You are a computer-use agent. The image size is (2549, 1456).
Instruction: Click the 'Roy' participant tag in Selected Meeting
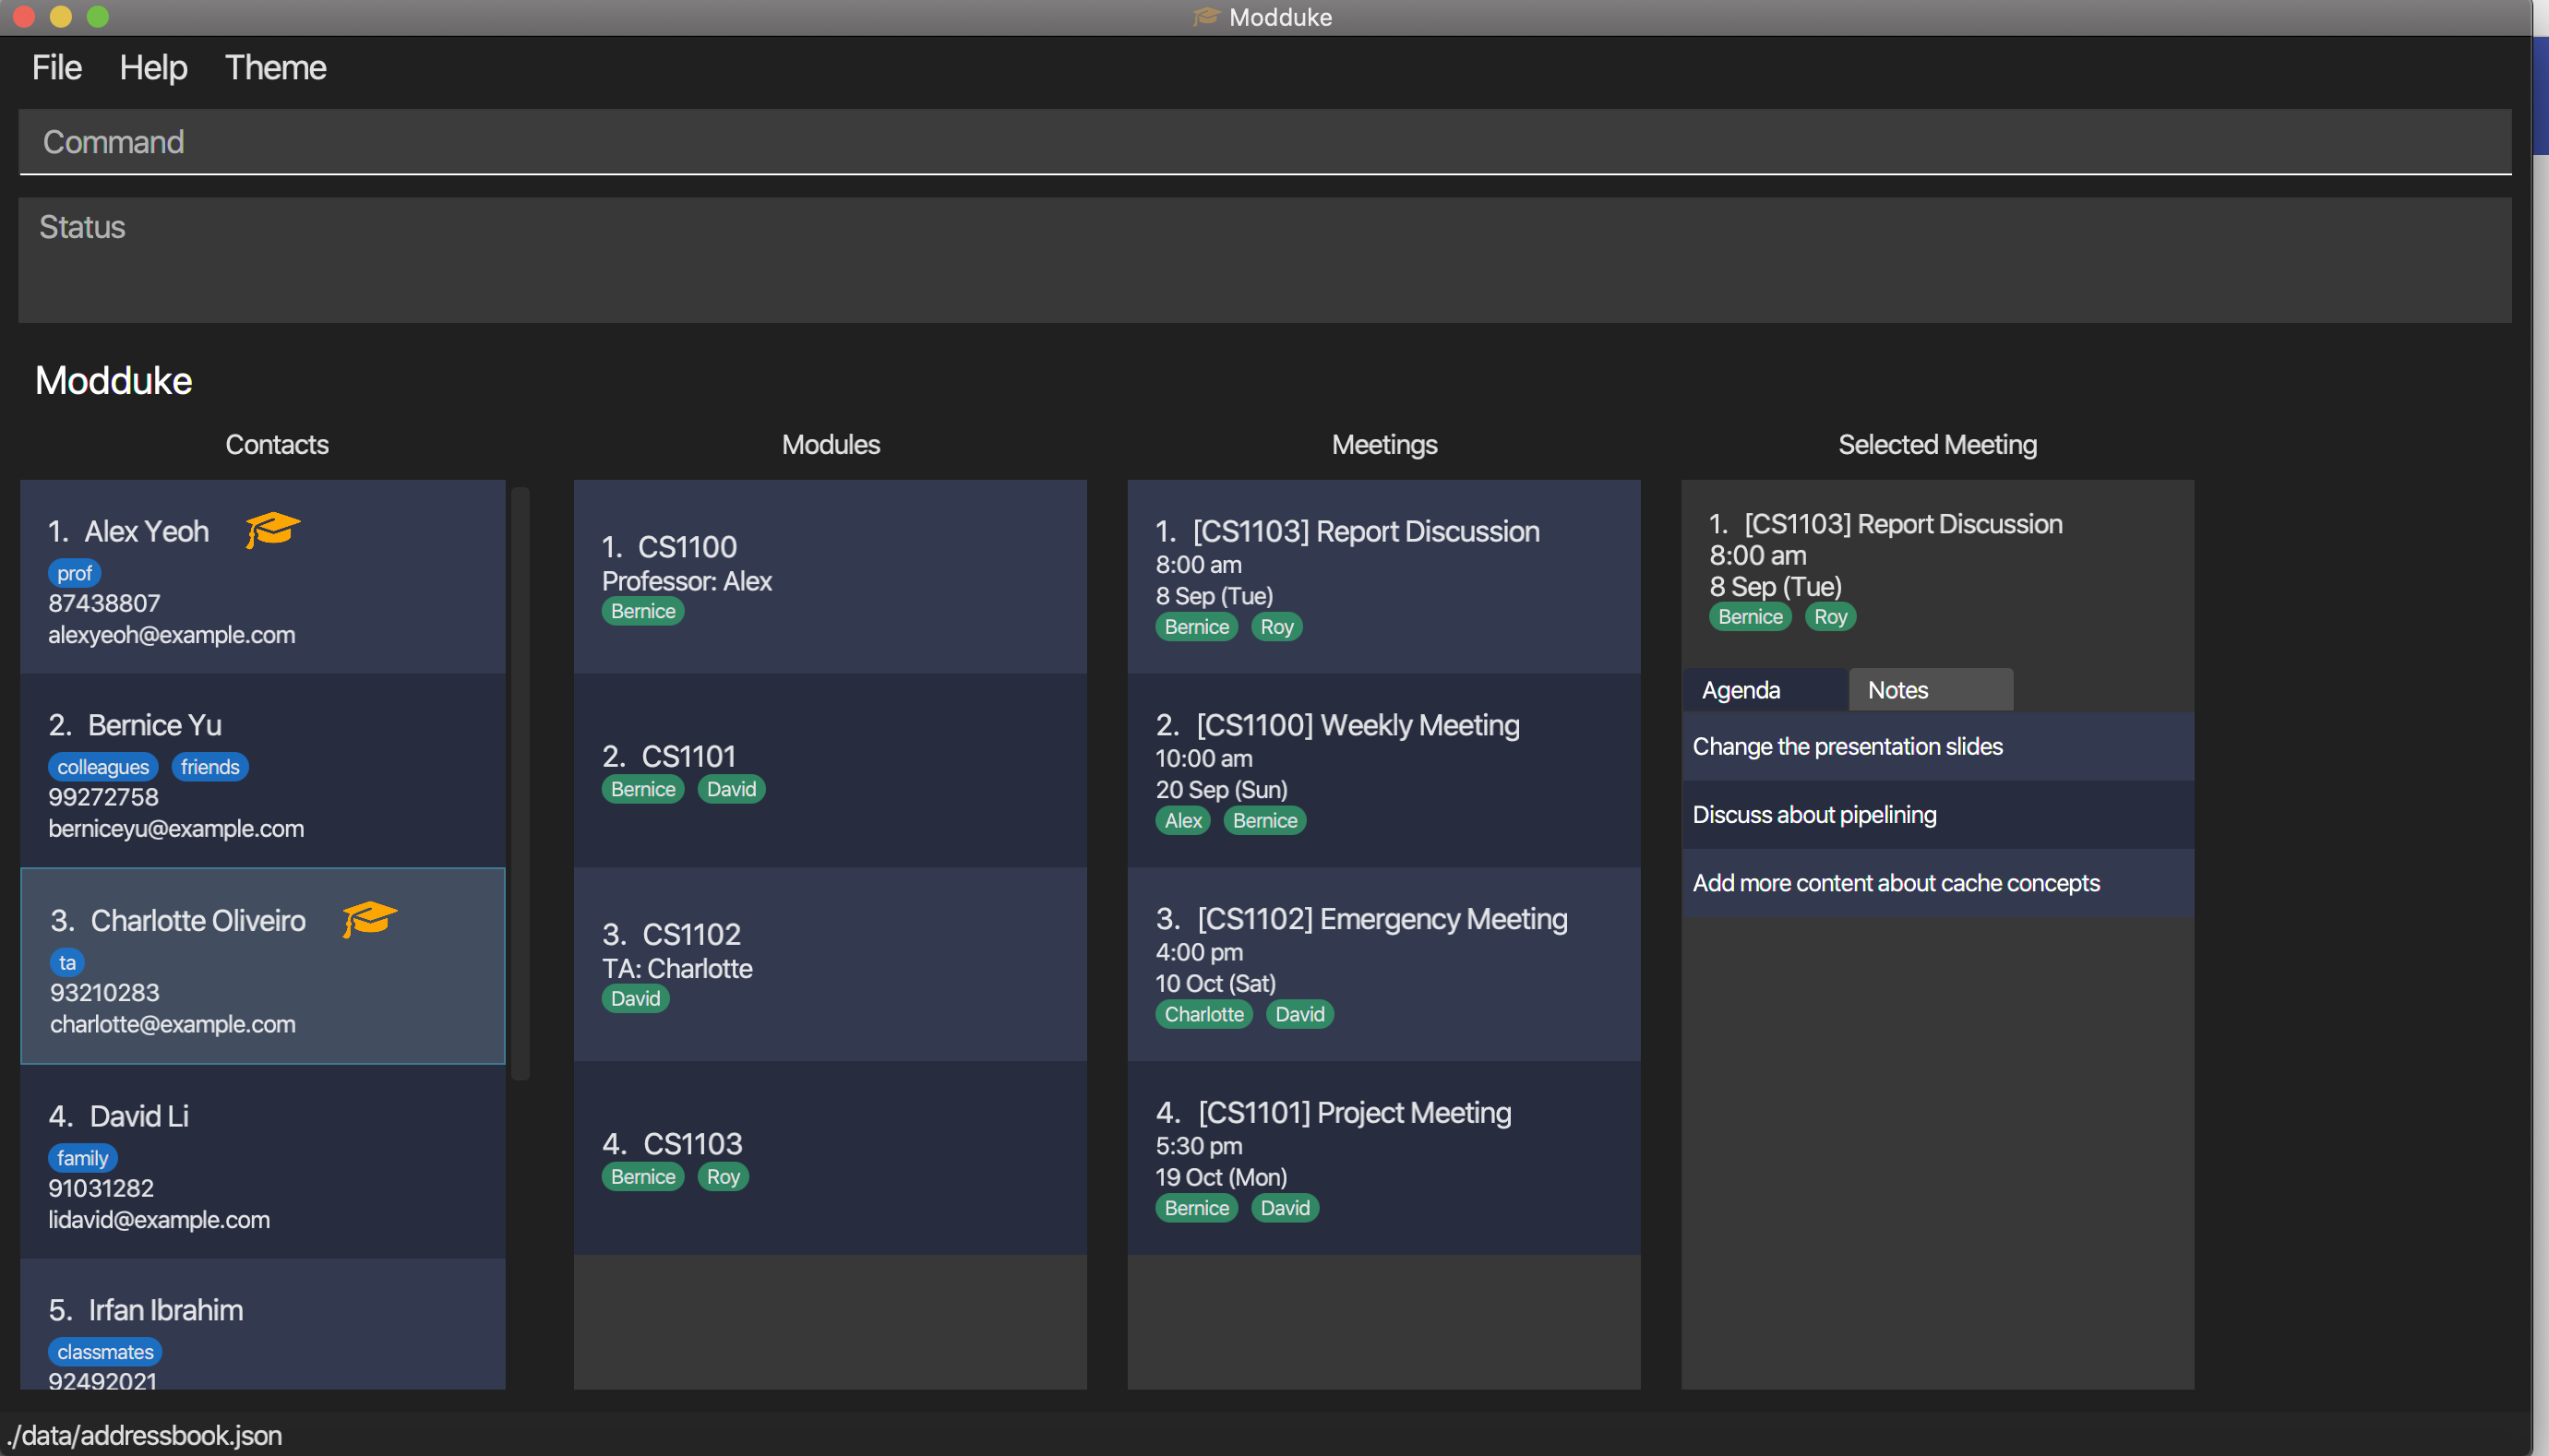[x=1829, y=617]
